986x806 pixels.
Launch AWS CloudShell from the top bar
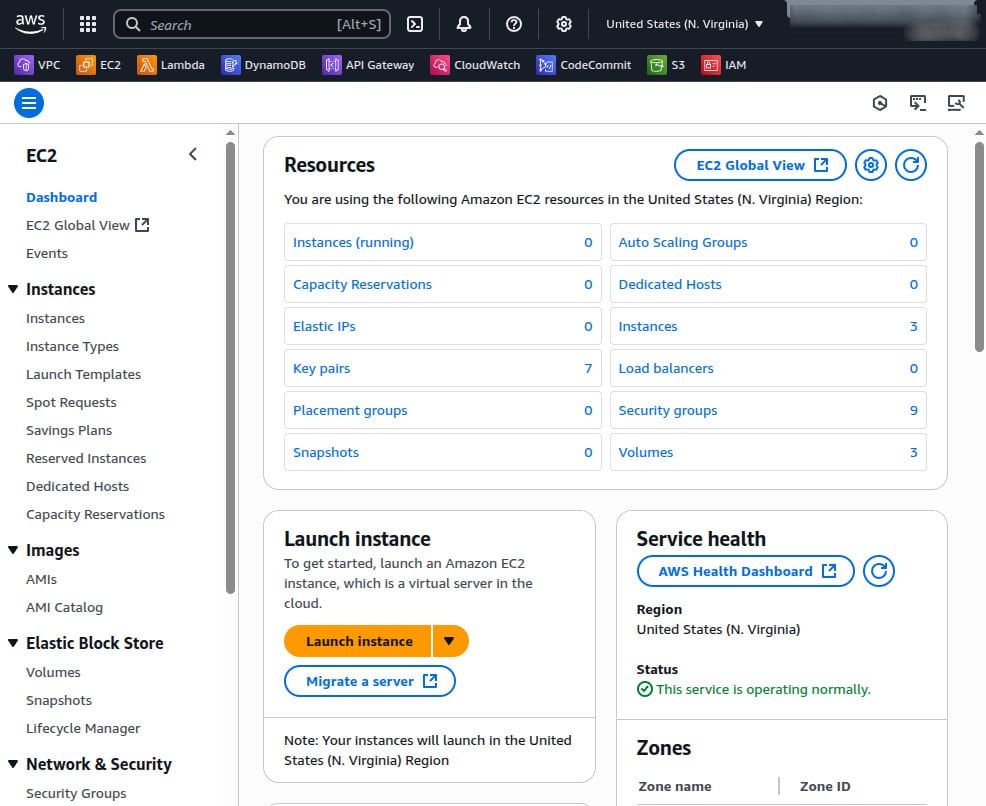[x=415, y=24]
